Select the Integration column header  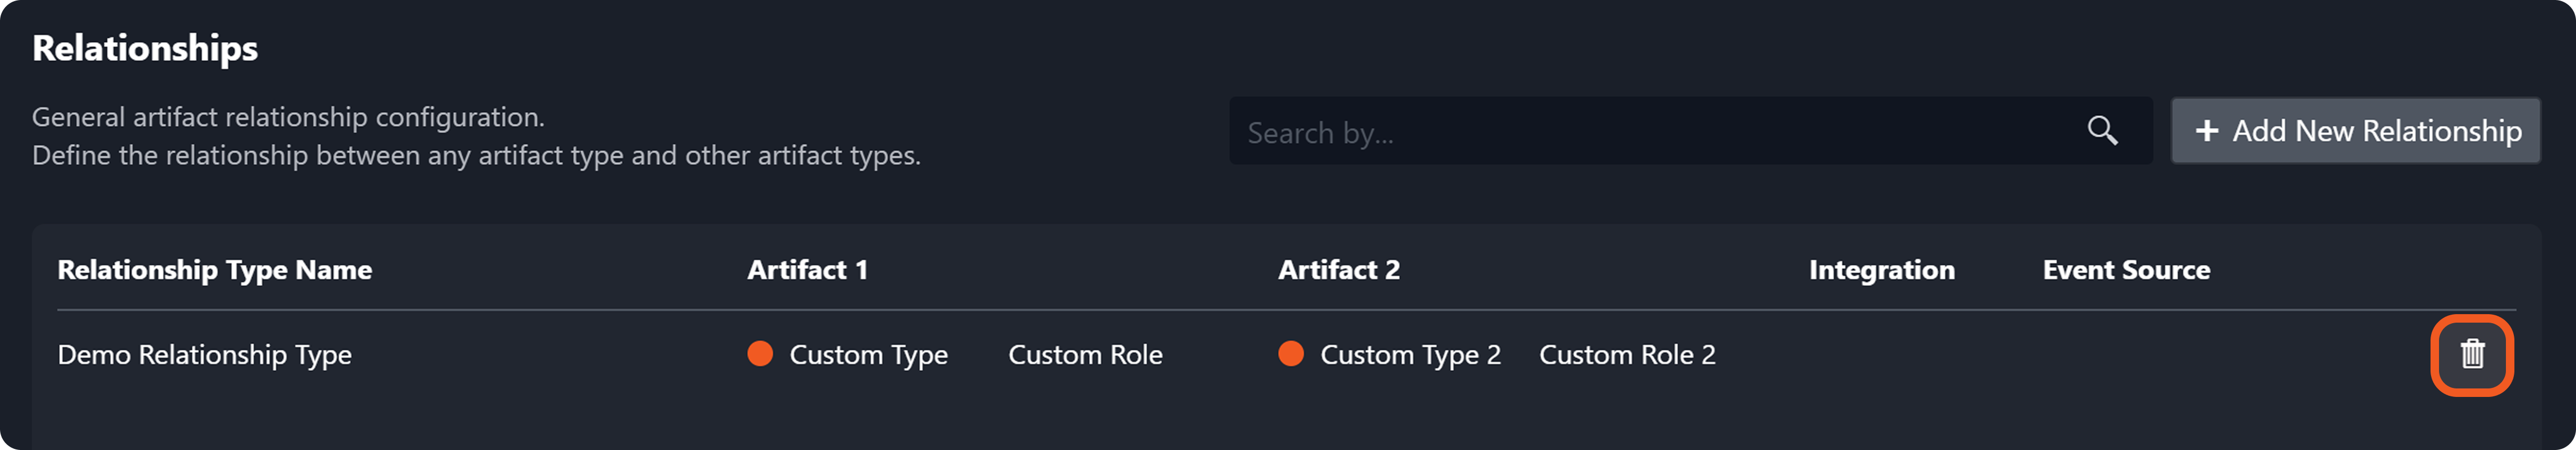pos(1881,270)
